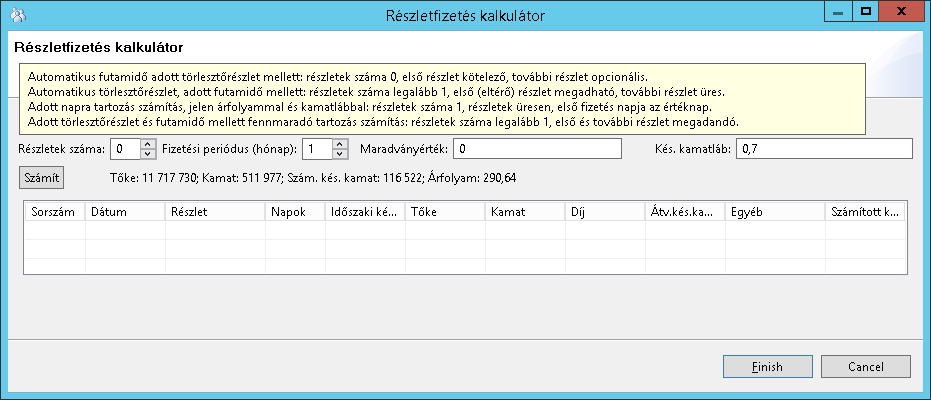This screenshot has height=400, width=931.
Task: Click the Részletek száma number field
Action: (x=127, y=148)
